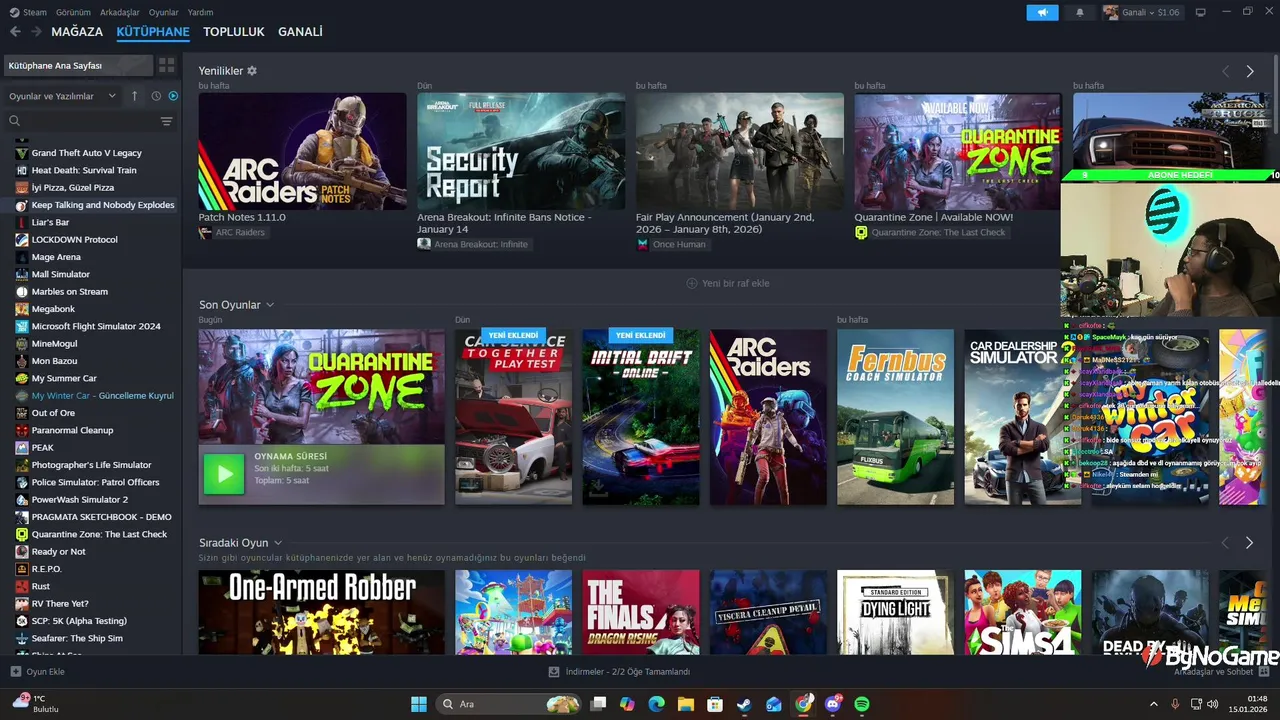Toggle ready-to-play filter icon
Viewport: 1280px width, 720px height.
pyautogui.click(x=173, y=96)
